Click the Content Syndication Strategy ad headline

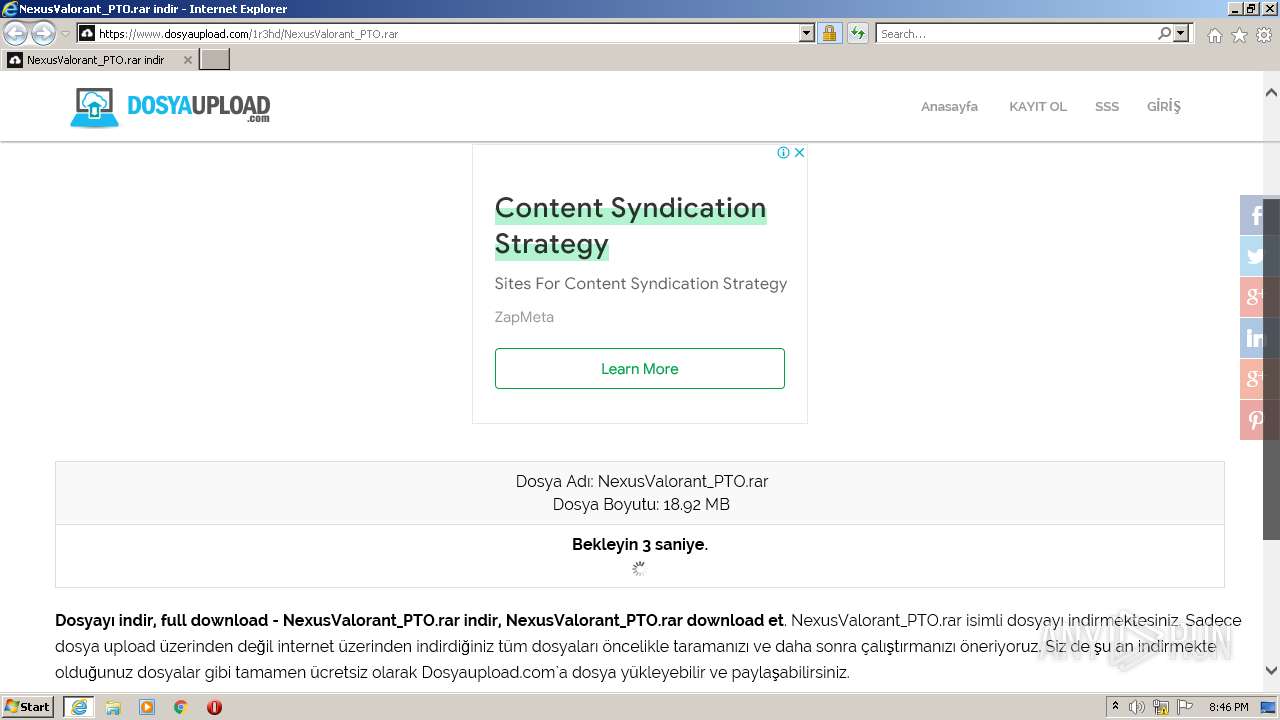pos(630,226)
